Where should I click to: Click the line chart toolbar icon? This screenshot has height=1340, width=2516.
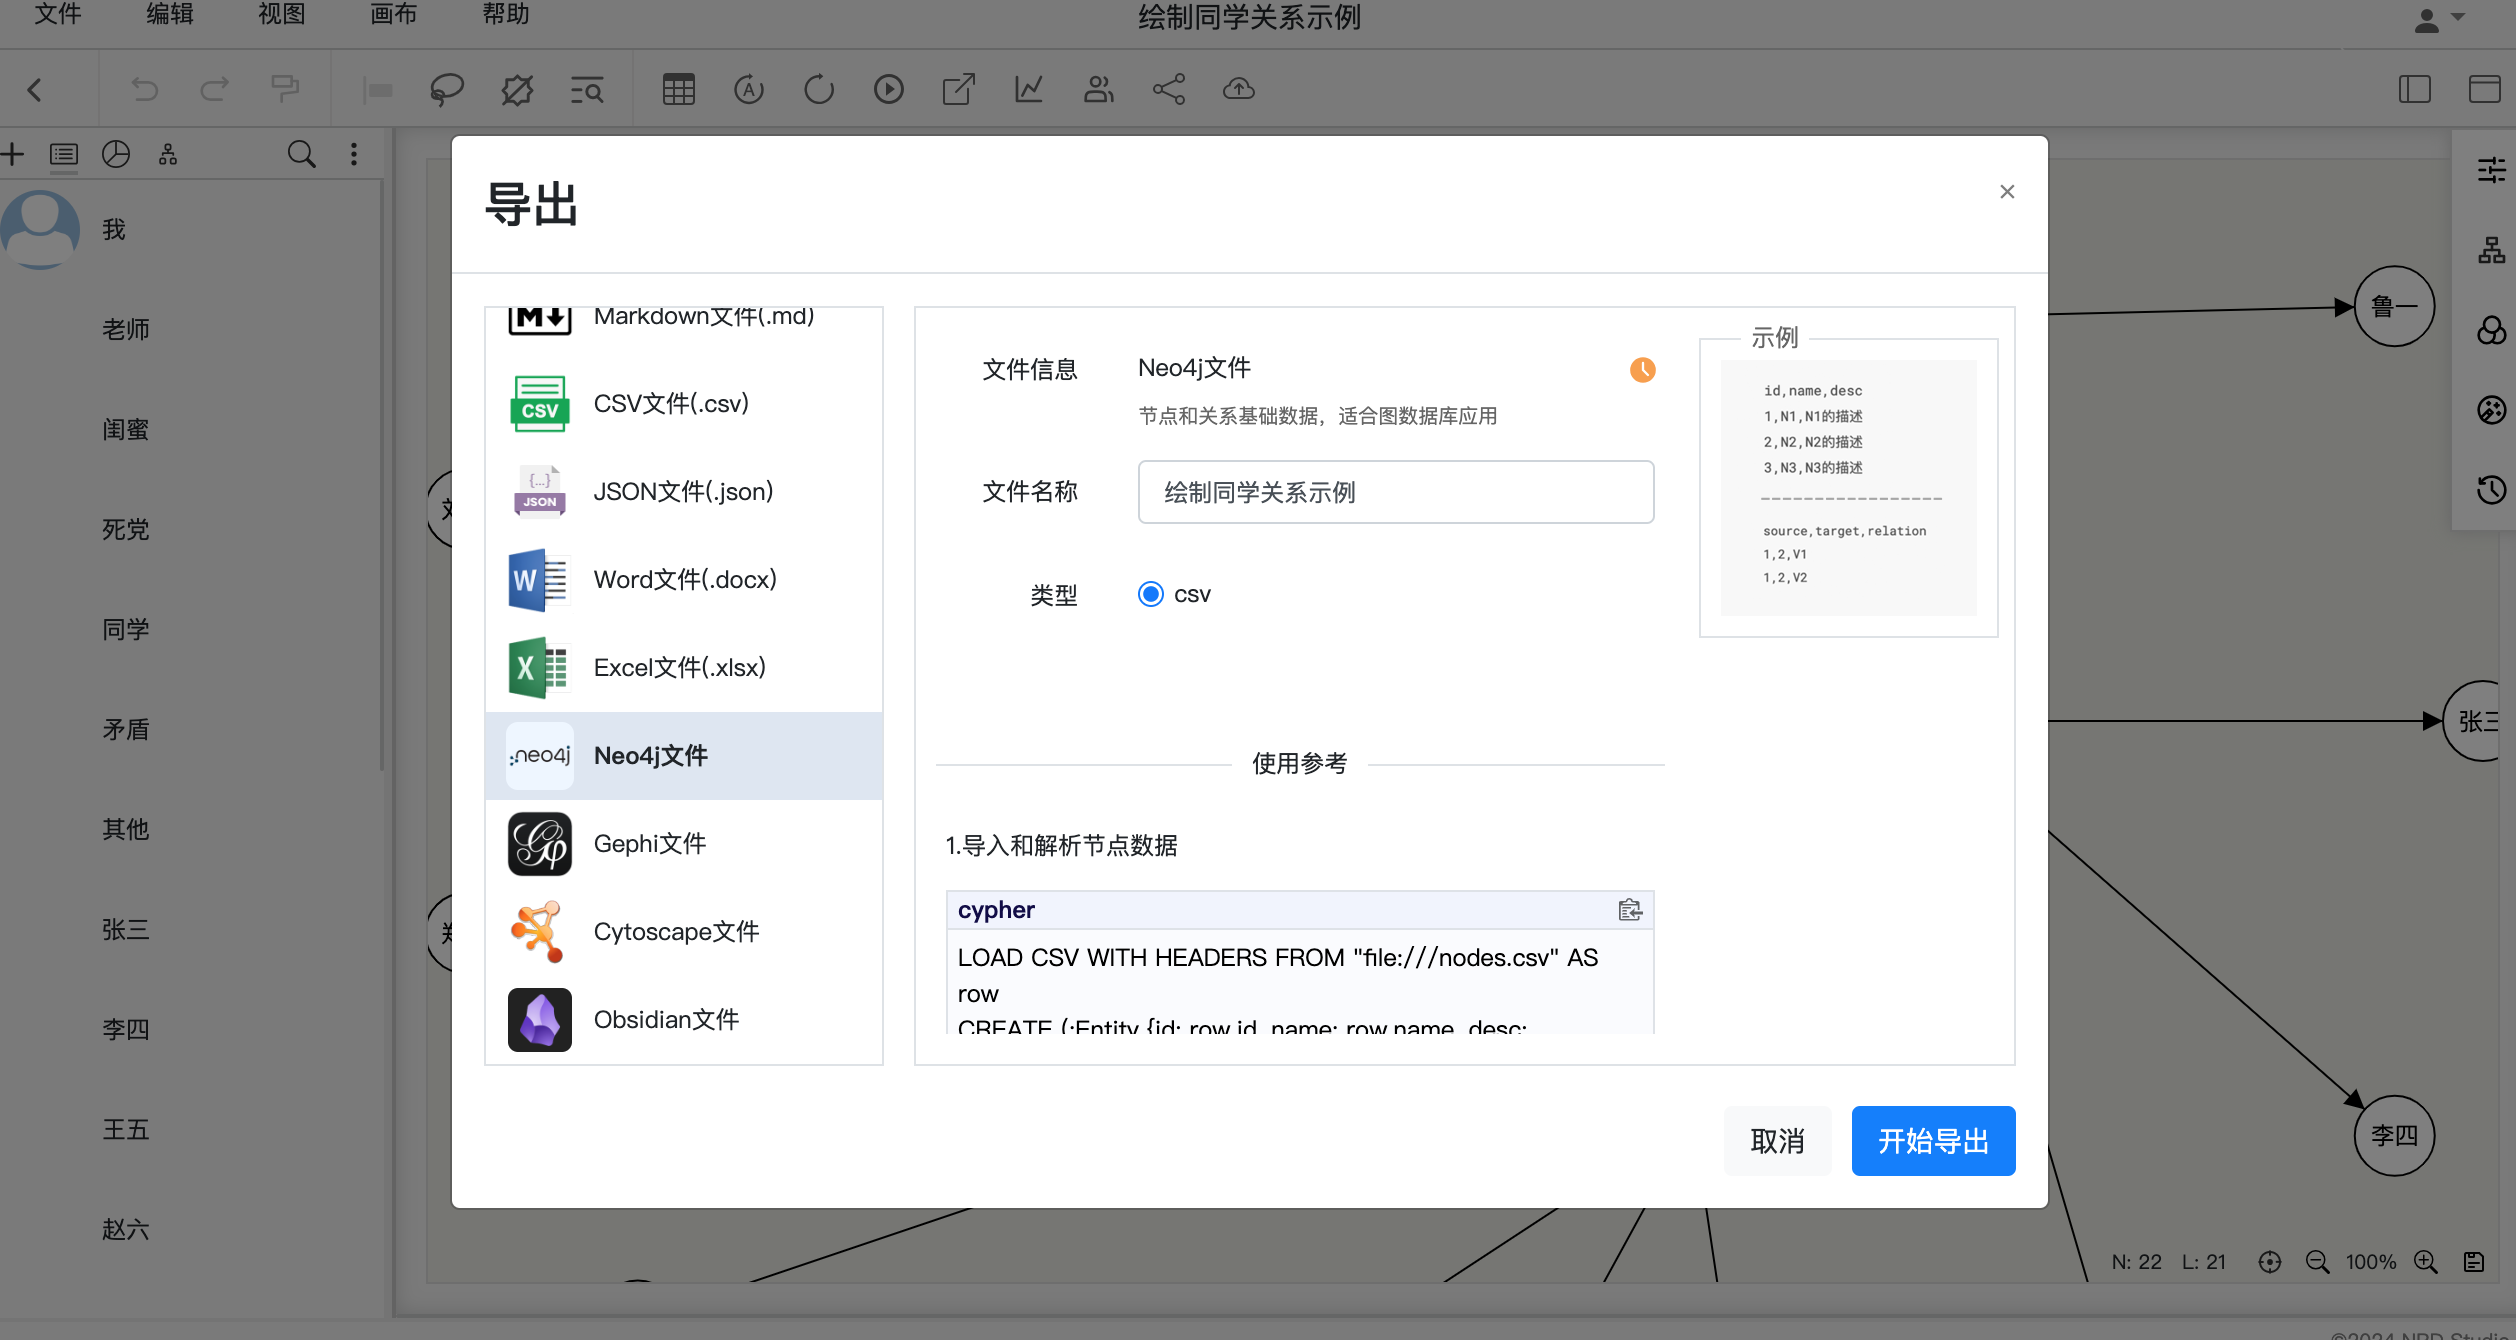(x=1028, y=90)
